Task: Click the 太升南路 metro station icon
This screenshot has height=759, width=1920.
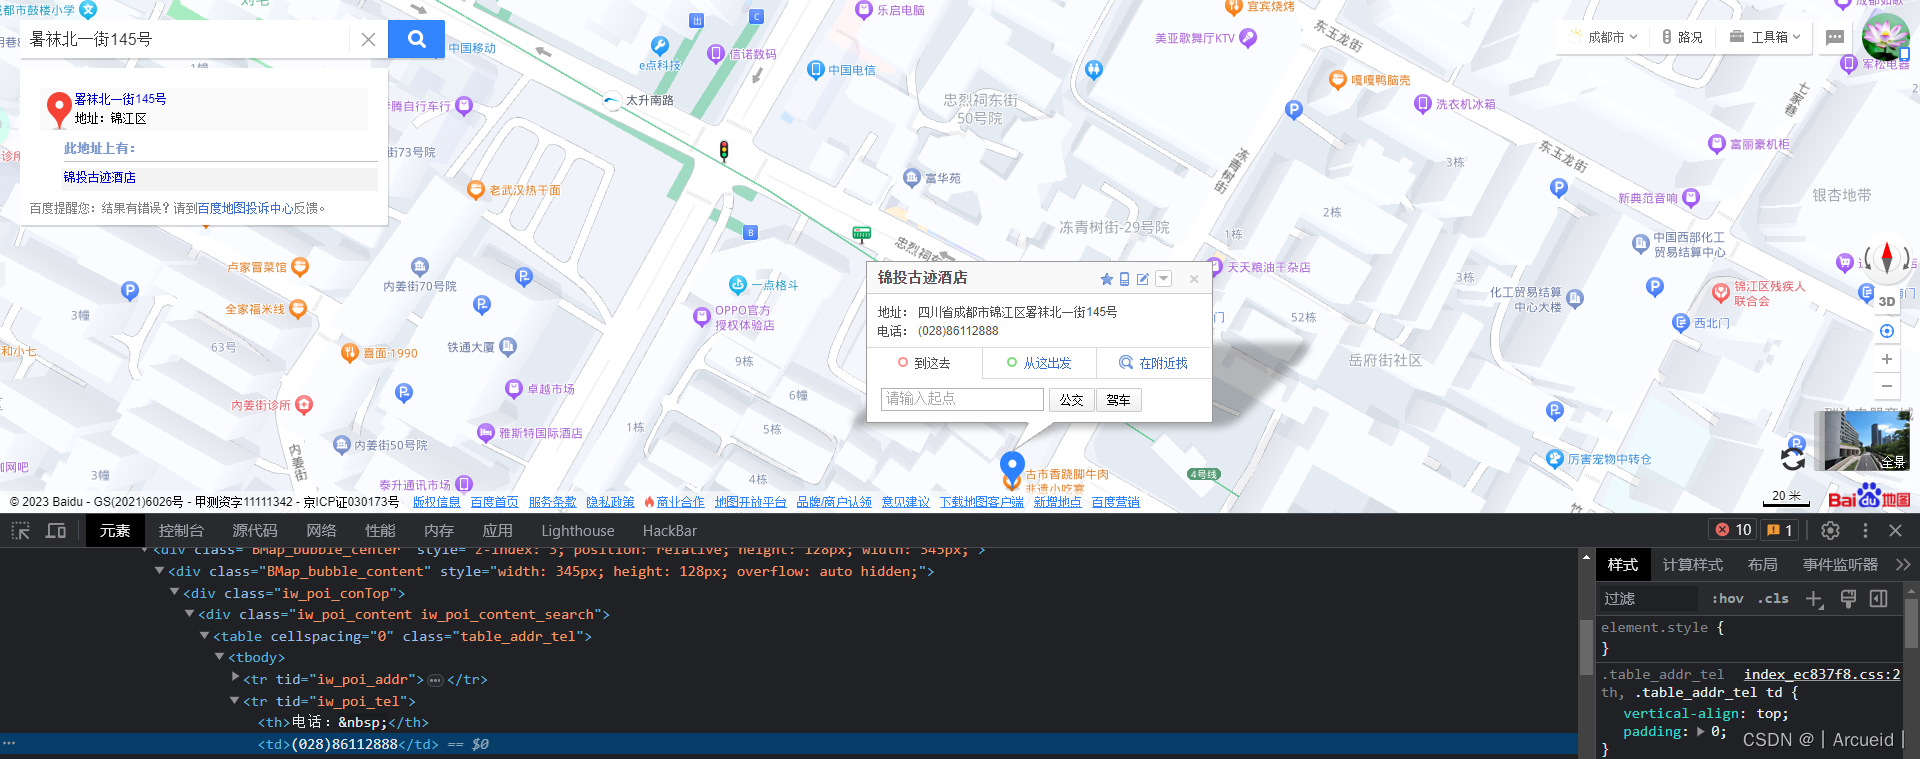Action: [612, 100]
